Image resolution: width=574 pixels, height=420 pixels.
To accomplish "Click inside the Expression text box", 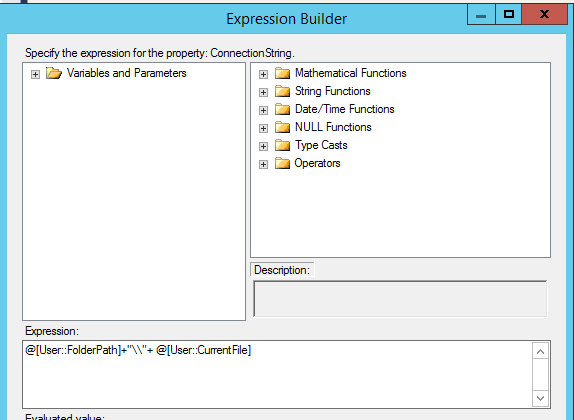I will (277, 374).
